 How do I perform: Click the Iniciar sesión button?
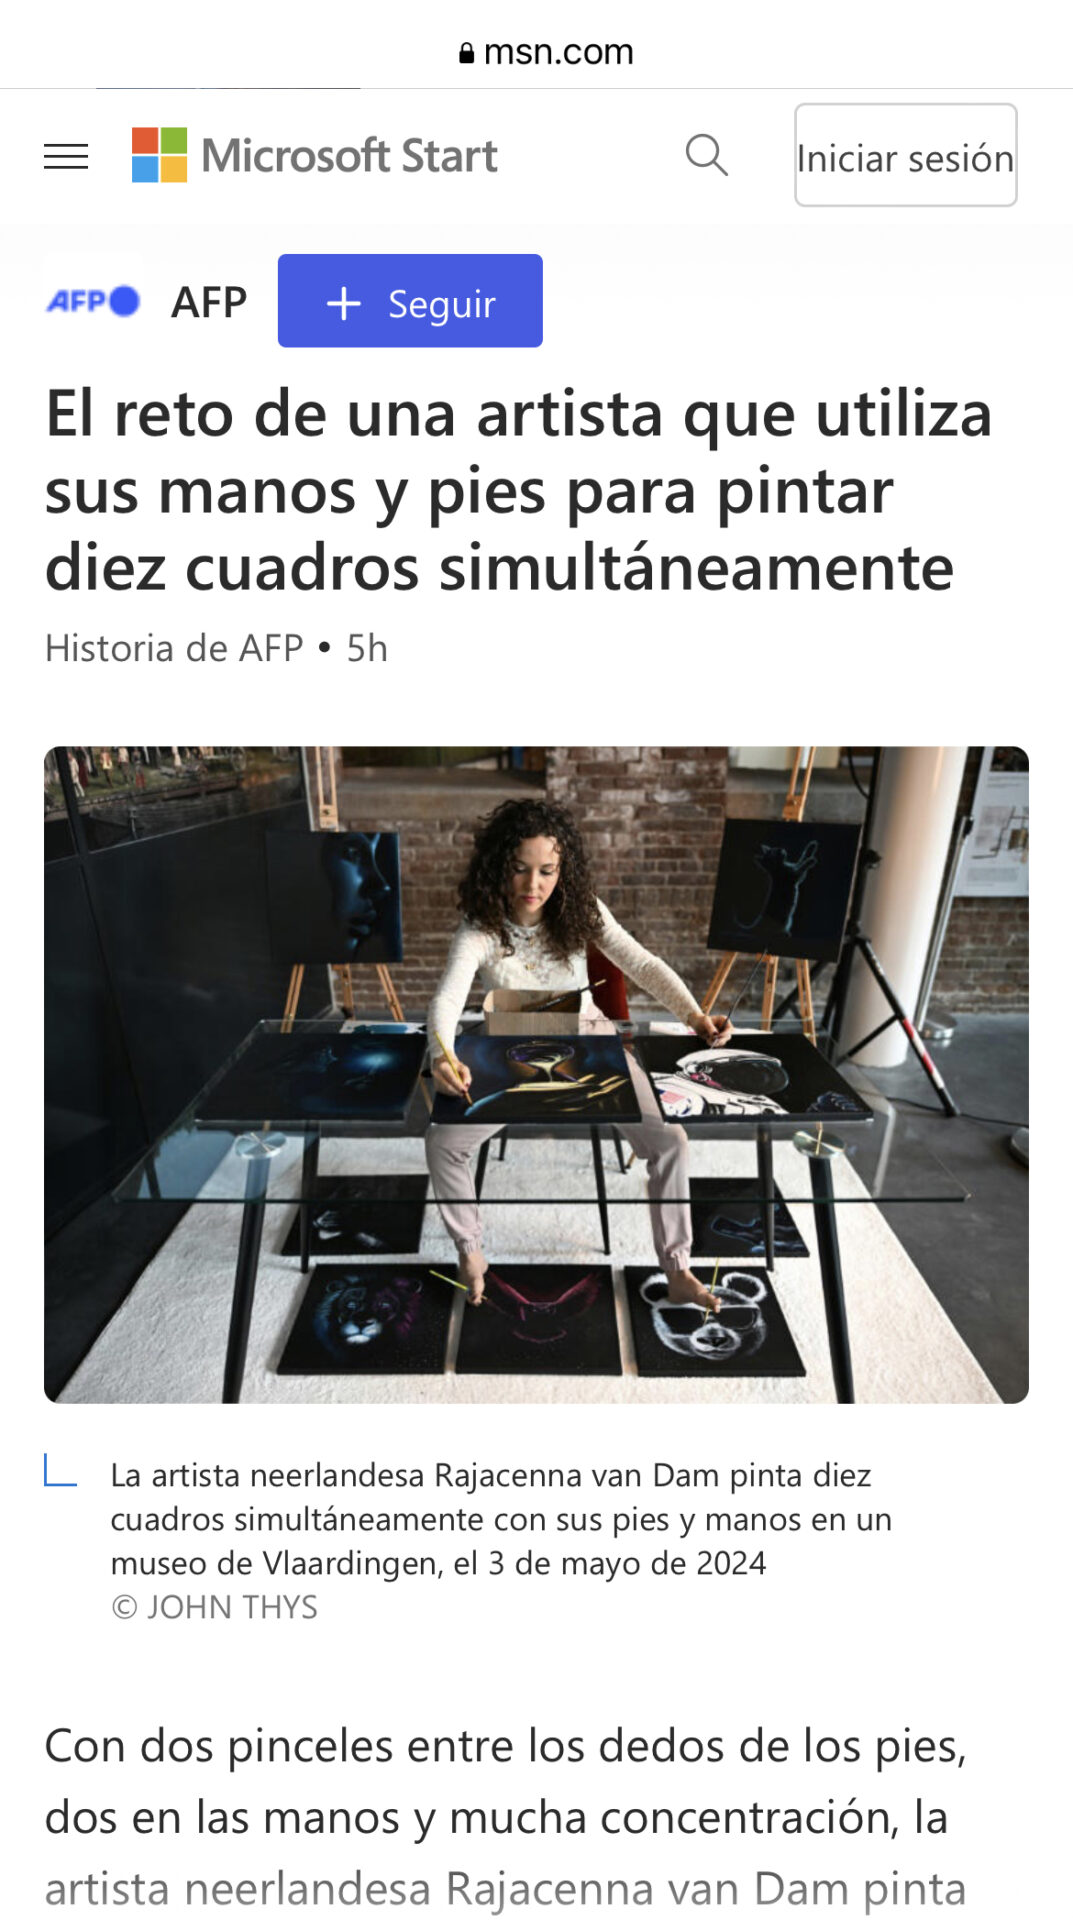click(x=905, y=156)
